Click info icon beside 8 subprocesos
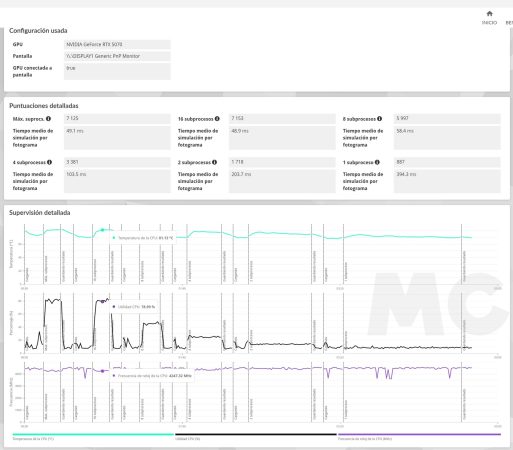The width and height of the screenshot is (513, 450). (379, 119)
